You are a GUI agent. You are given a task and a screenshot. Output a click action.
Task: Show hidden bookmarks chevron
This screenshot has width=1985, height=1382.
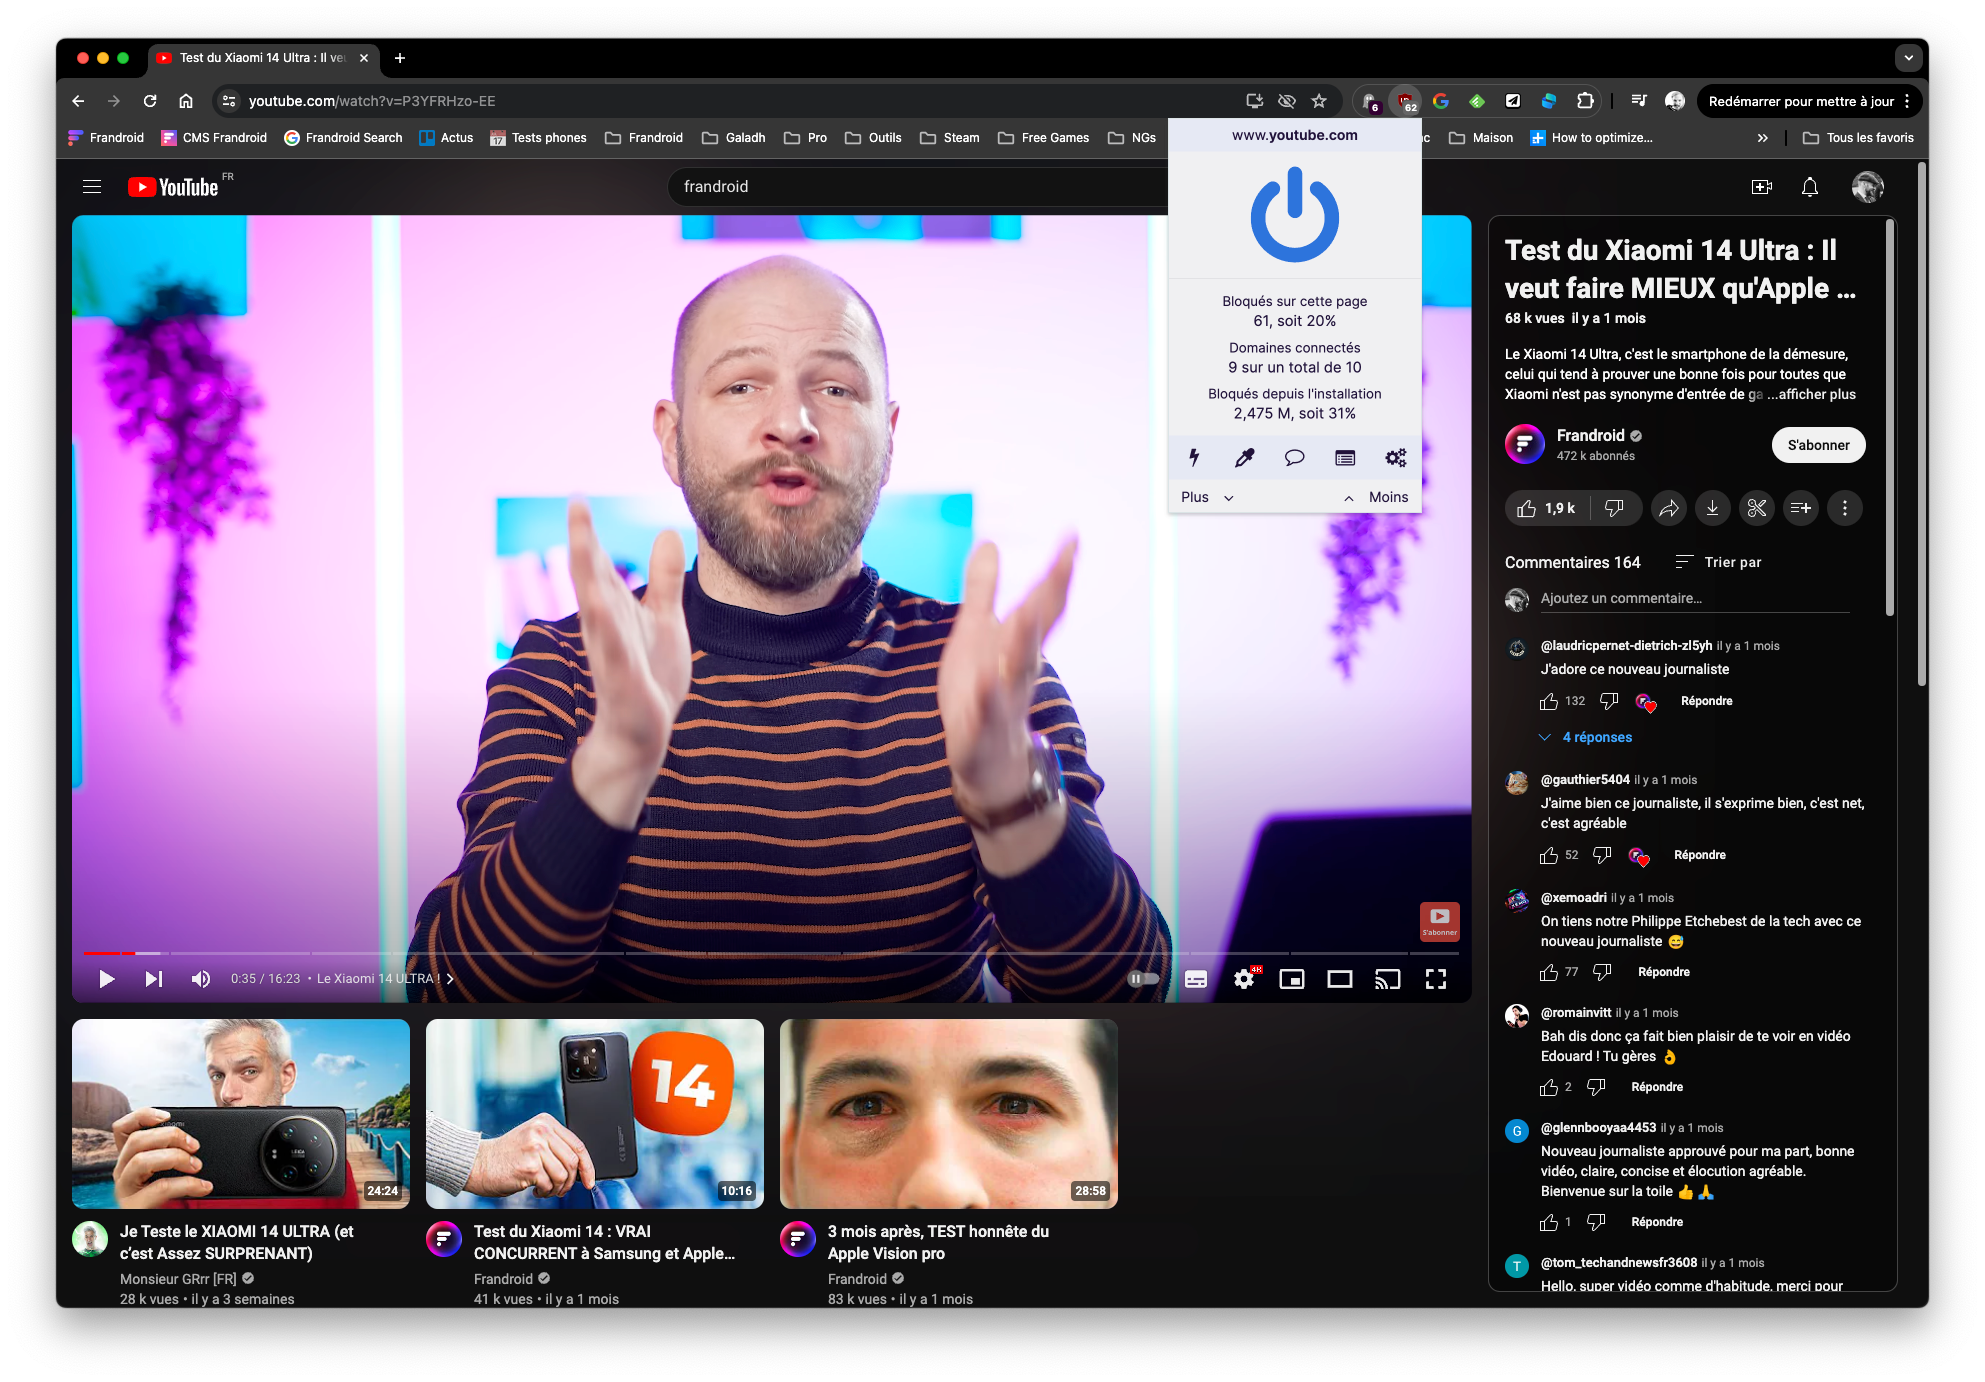(1762, 138)
